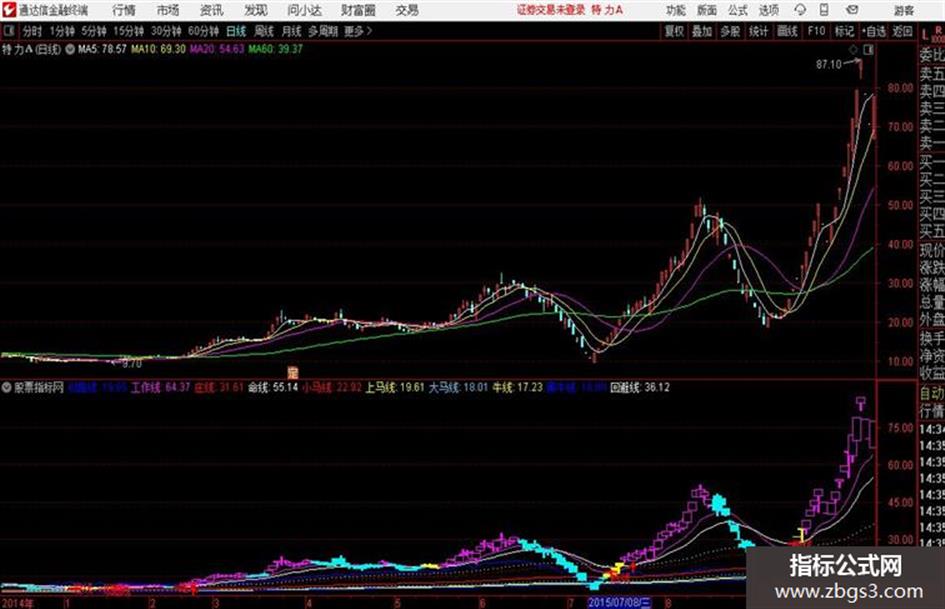Click the 画线 drawing tool button
This screenshot has width=945, height=609.
pos(787,31)
